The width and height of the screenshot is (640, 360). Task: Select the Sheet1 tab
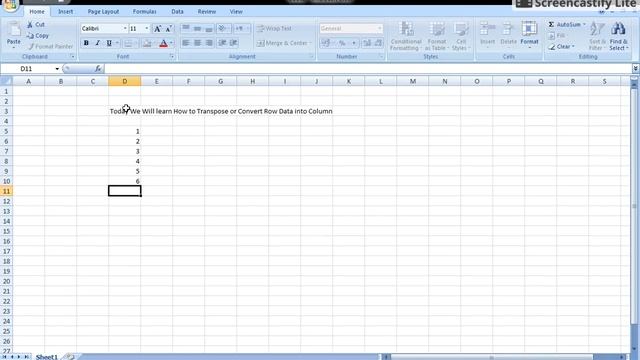(x=47, y=357)
